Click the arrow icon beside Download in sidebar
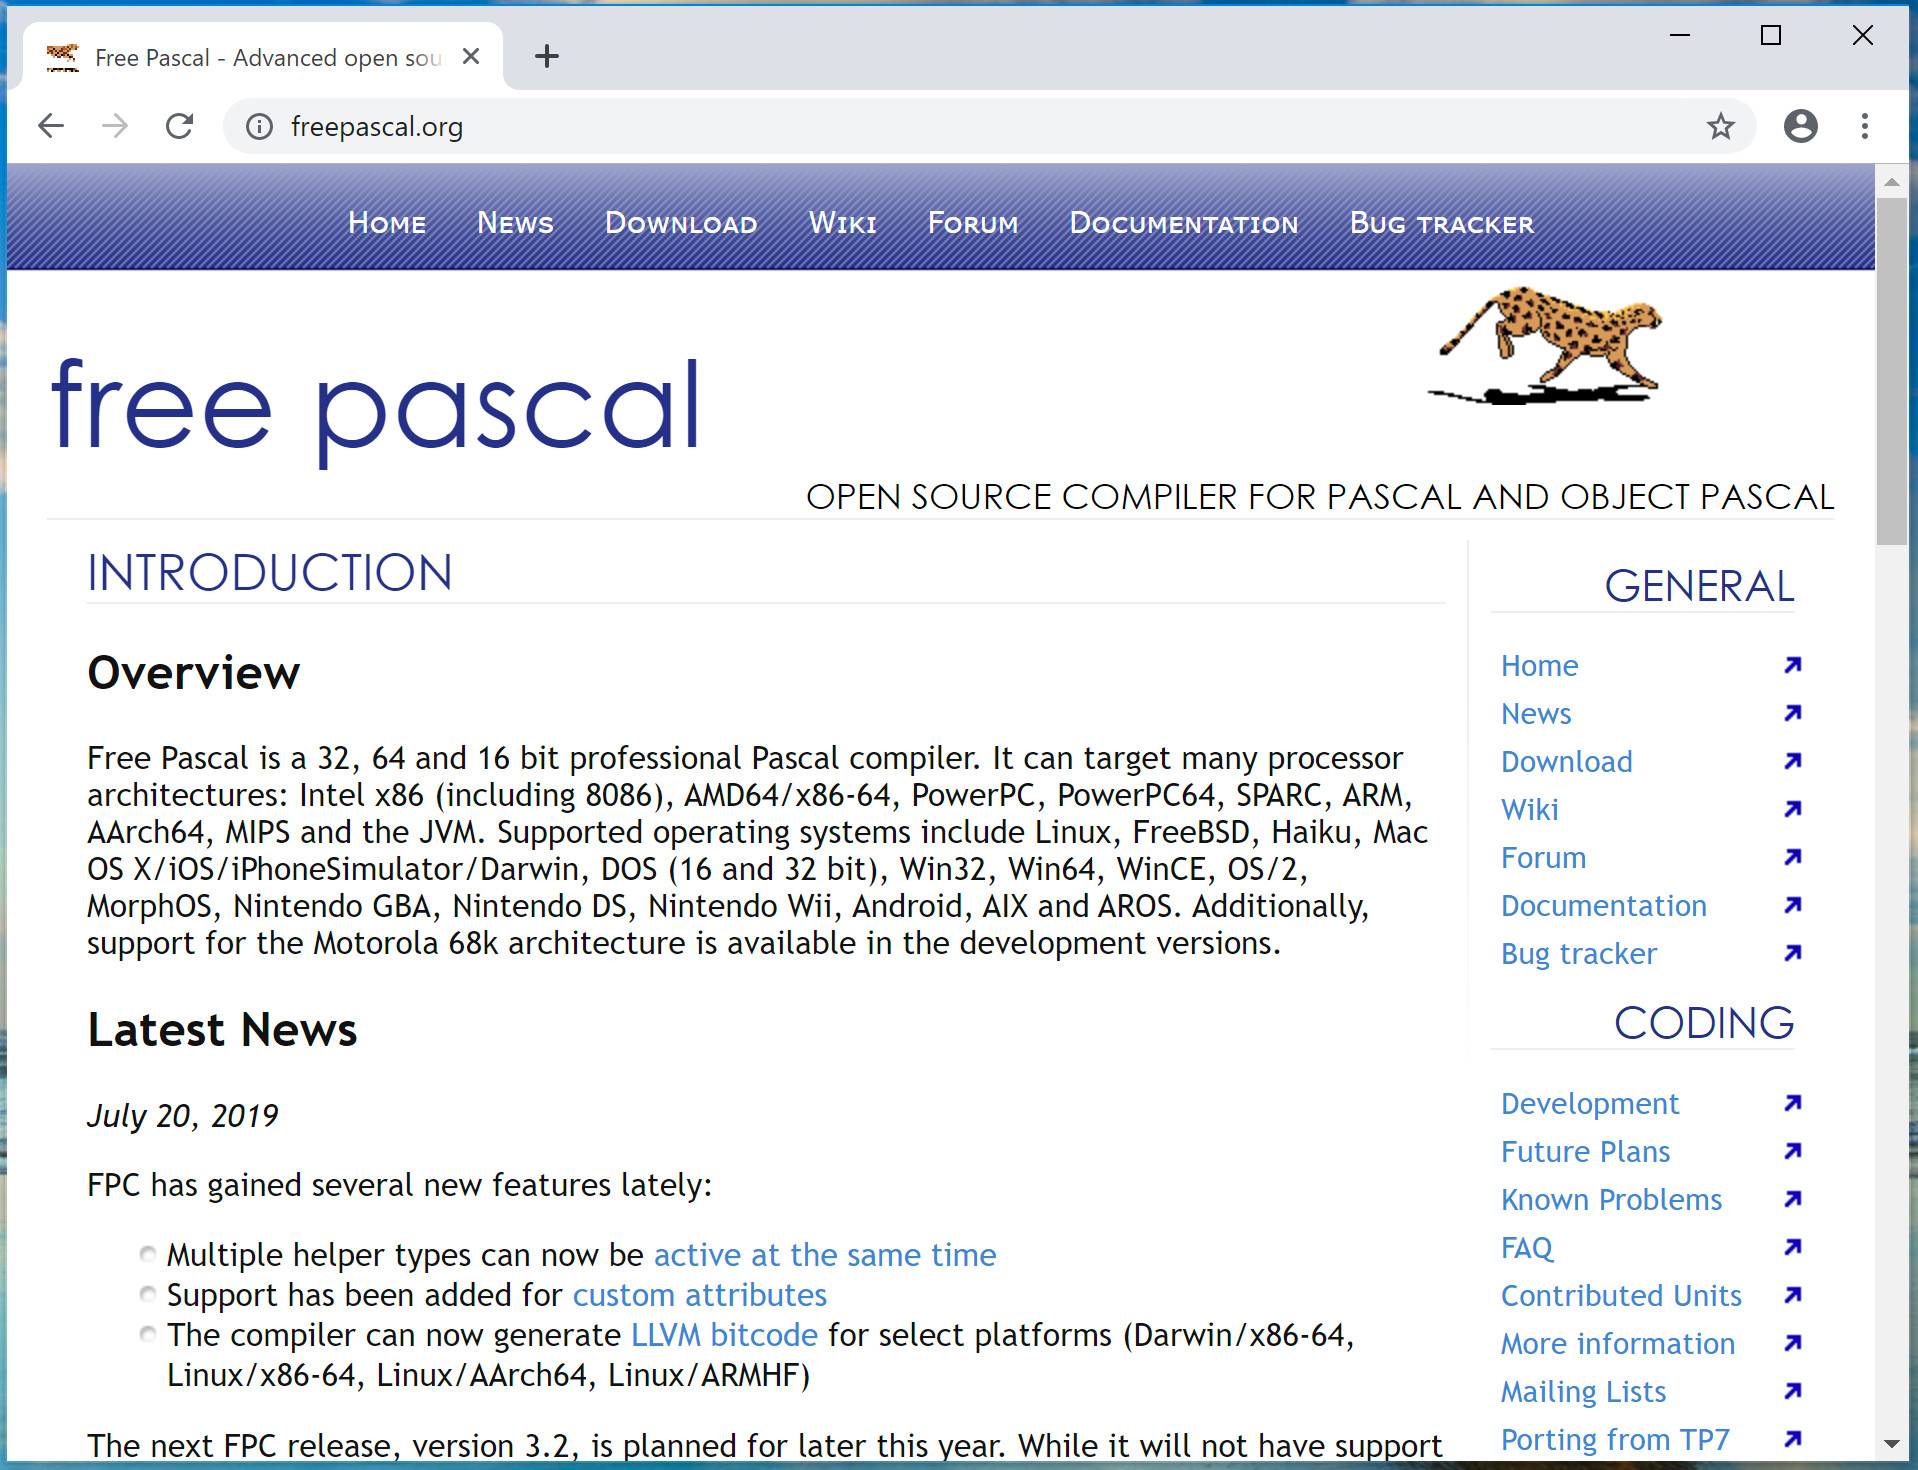The width and height of the screenshot is (1918, 1470). 1792,761
